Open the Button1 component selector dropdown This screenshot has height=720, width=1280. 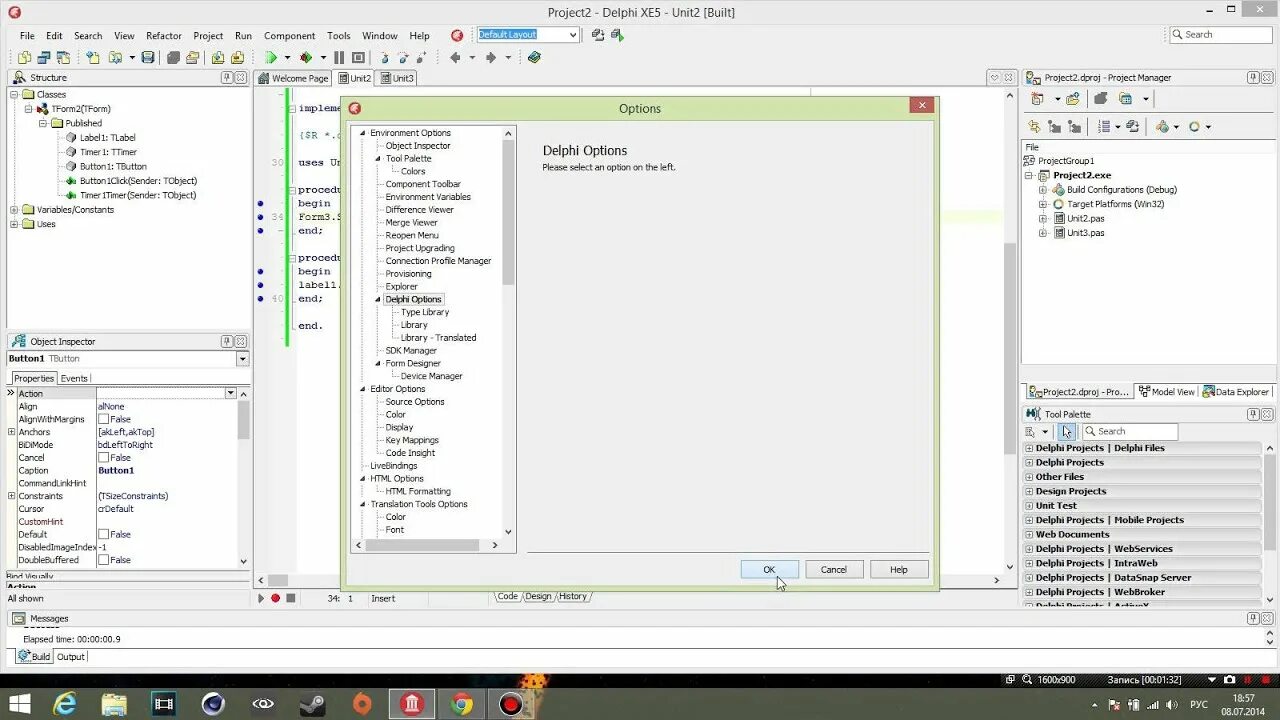click(242, 359)
